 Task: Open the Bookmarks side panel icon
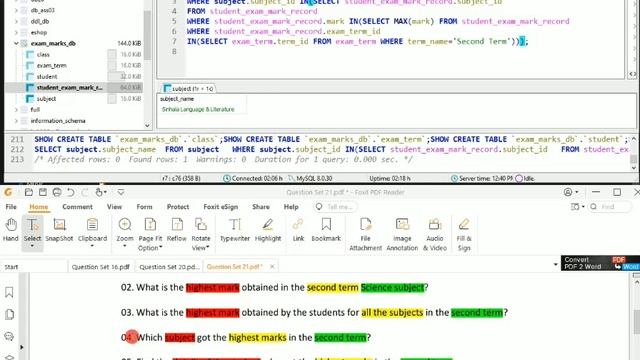pos(9,292)
